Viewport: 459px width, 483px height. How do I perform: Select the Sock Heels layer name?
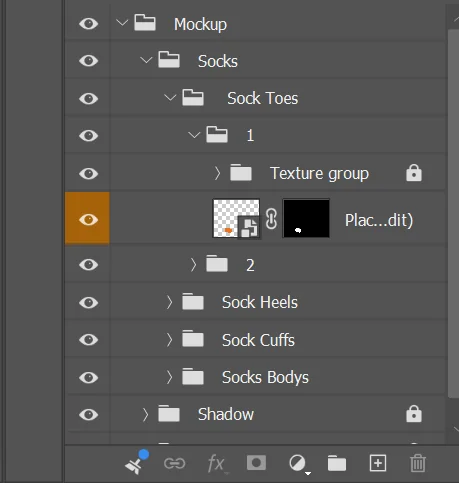pyautogui.click(x=260, y=302)
